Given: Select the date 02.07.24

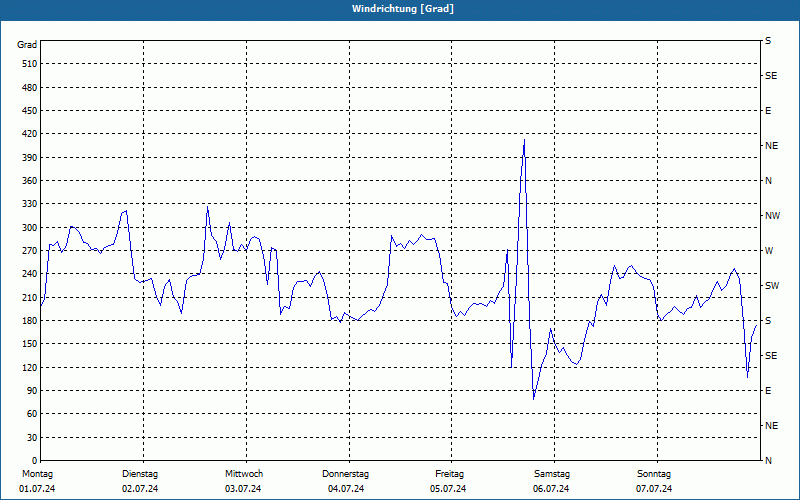Looking at the screenshot, I should 140,489.
